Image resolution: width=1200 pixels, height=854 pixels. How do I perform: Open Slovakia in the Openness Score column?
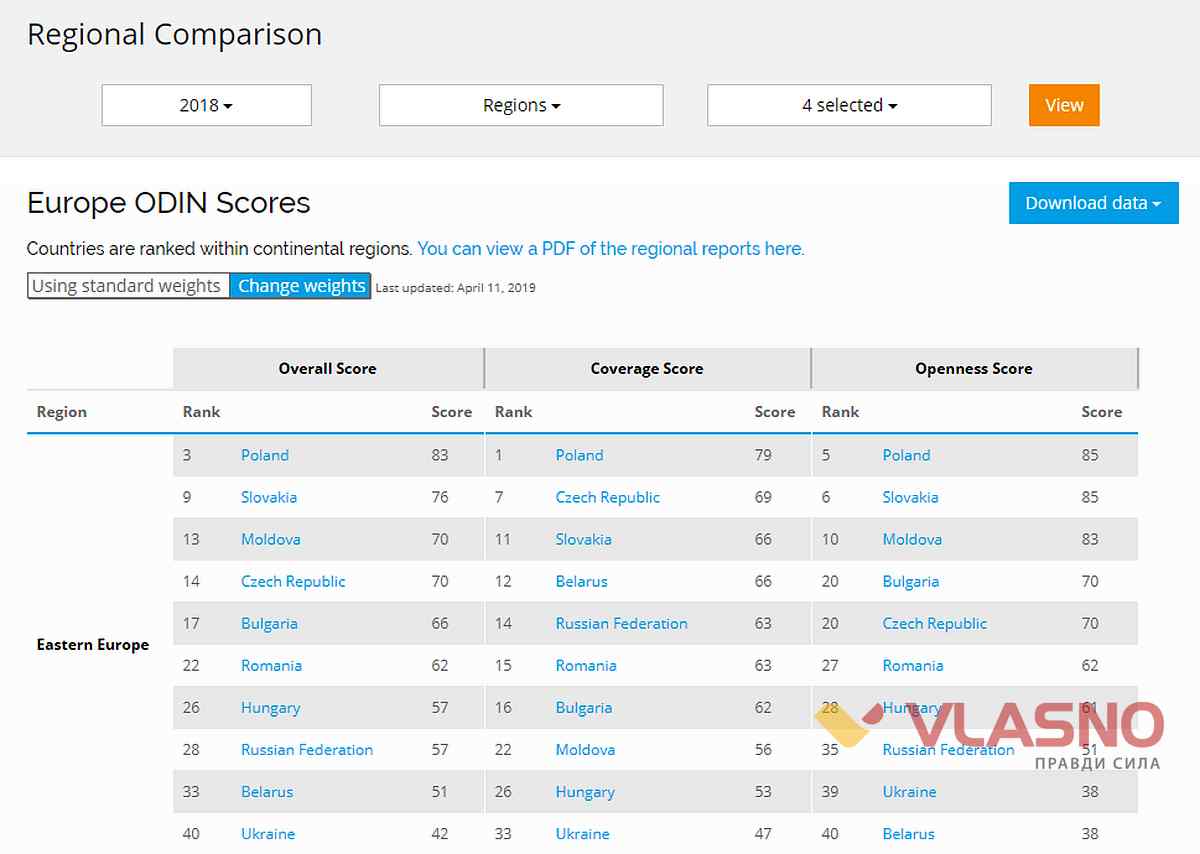click(911, 497)
